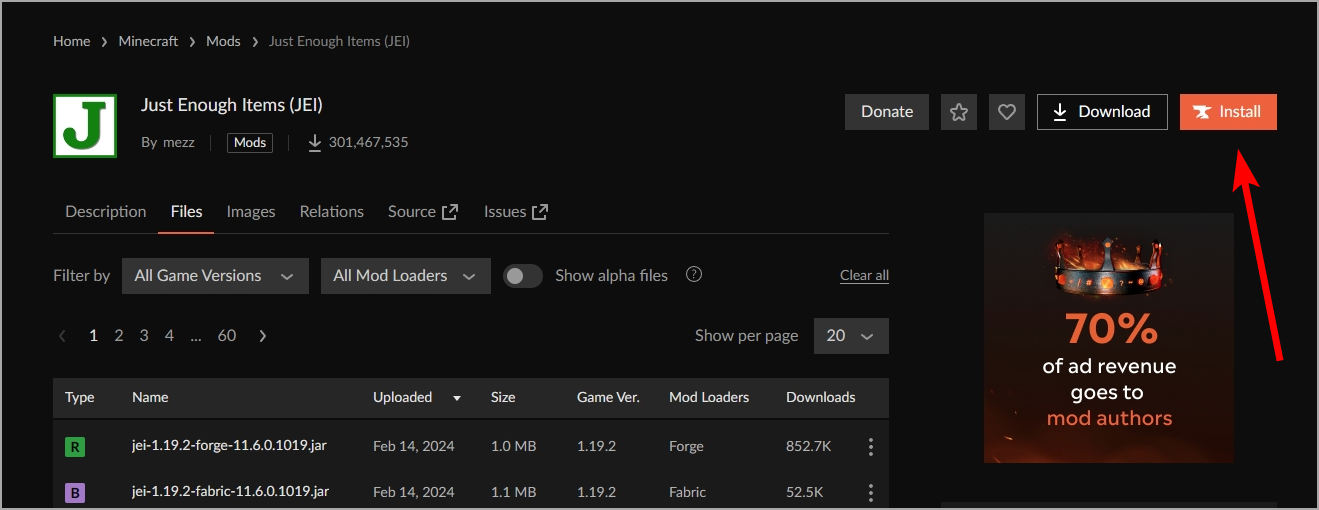Go to page 2 of files
Screen dimensions: 1319x510
[119, 336]
